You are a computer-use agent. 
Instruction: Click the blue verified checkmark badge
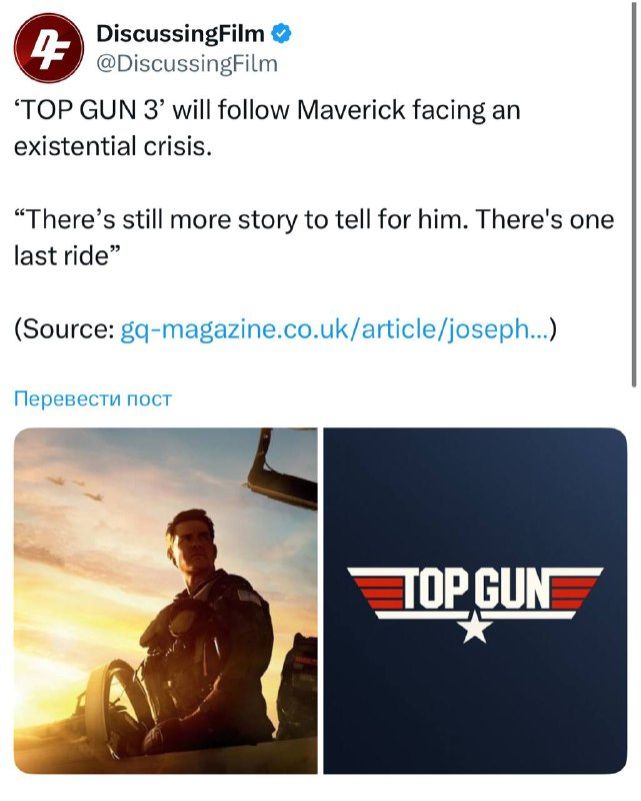281,34
